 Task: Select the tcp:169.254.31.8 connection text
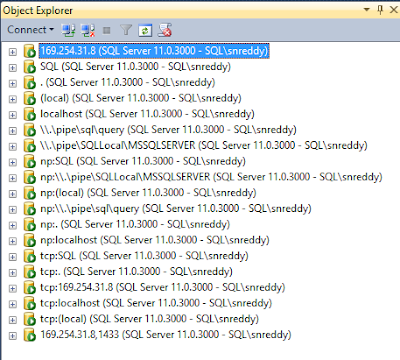tap(163, 288)
